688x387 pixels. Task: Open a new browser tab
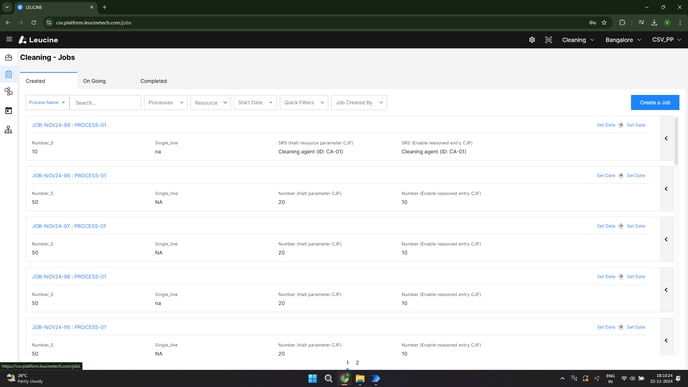click(x=104, y=7)
